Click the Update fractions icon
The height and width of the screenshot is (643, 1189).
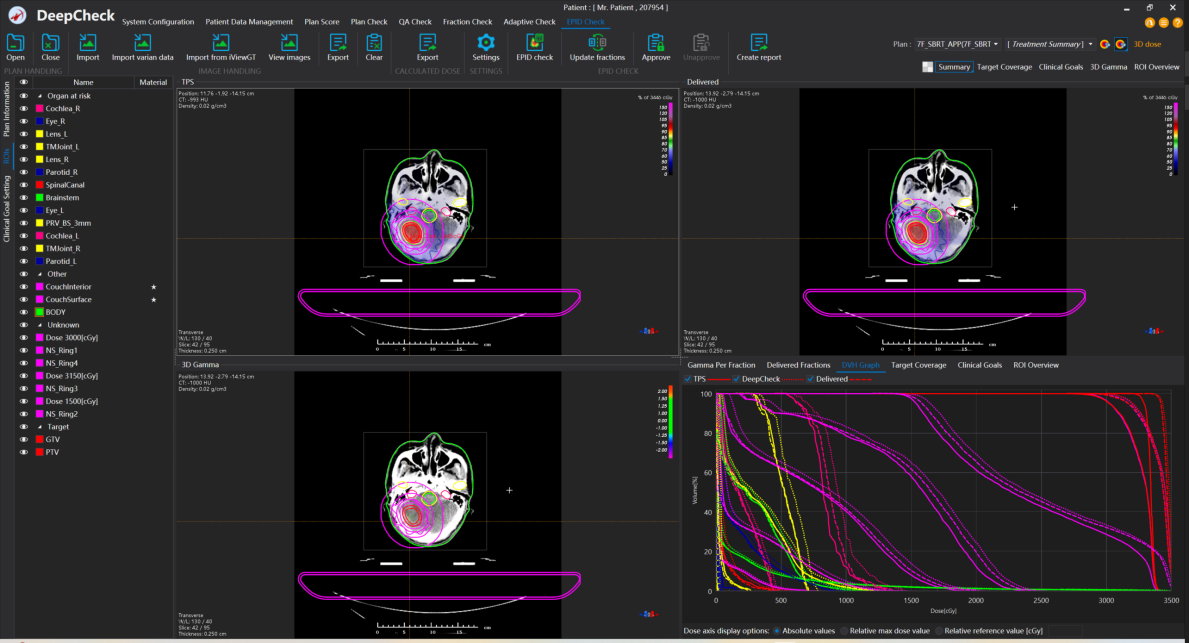(x=597, y=42)
